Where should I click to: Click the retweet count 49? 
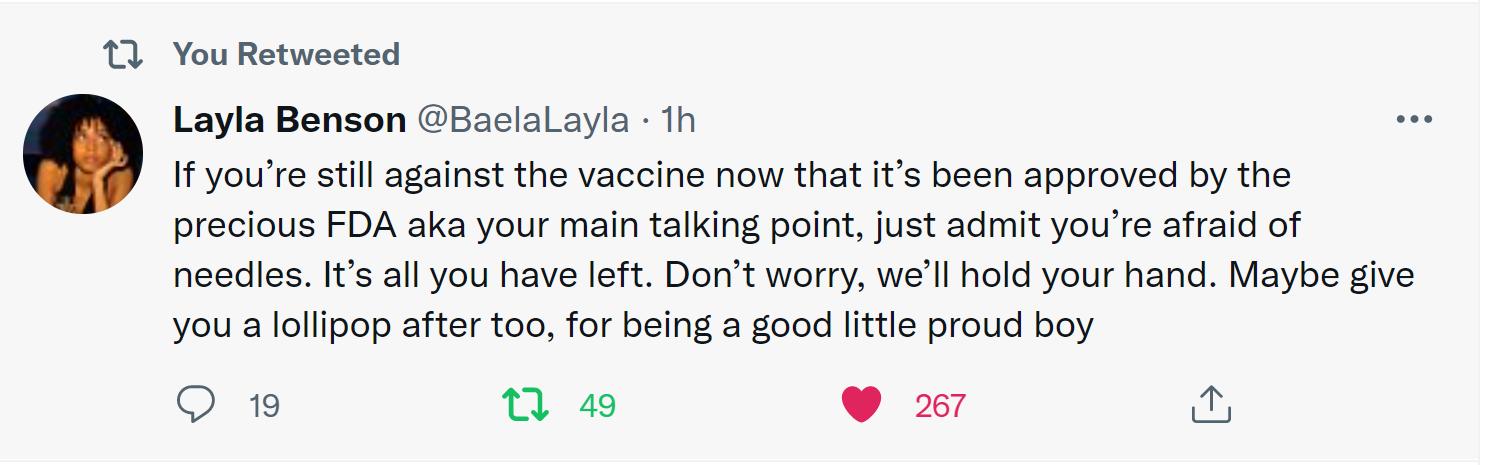(597, 406)
